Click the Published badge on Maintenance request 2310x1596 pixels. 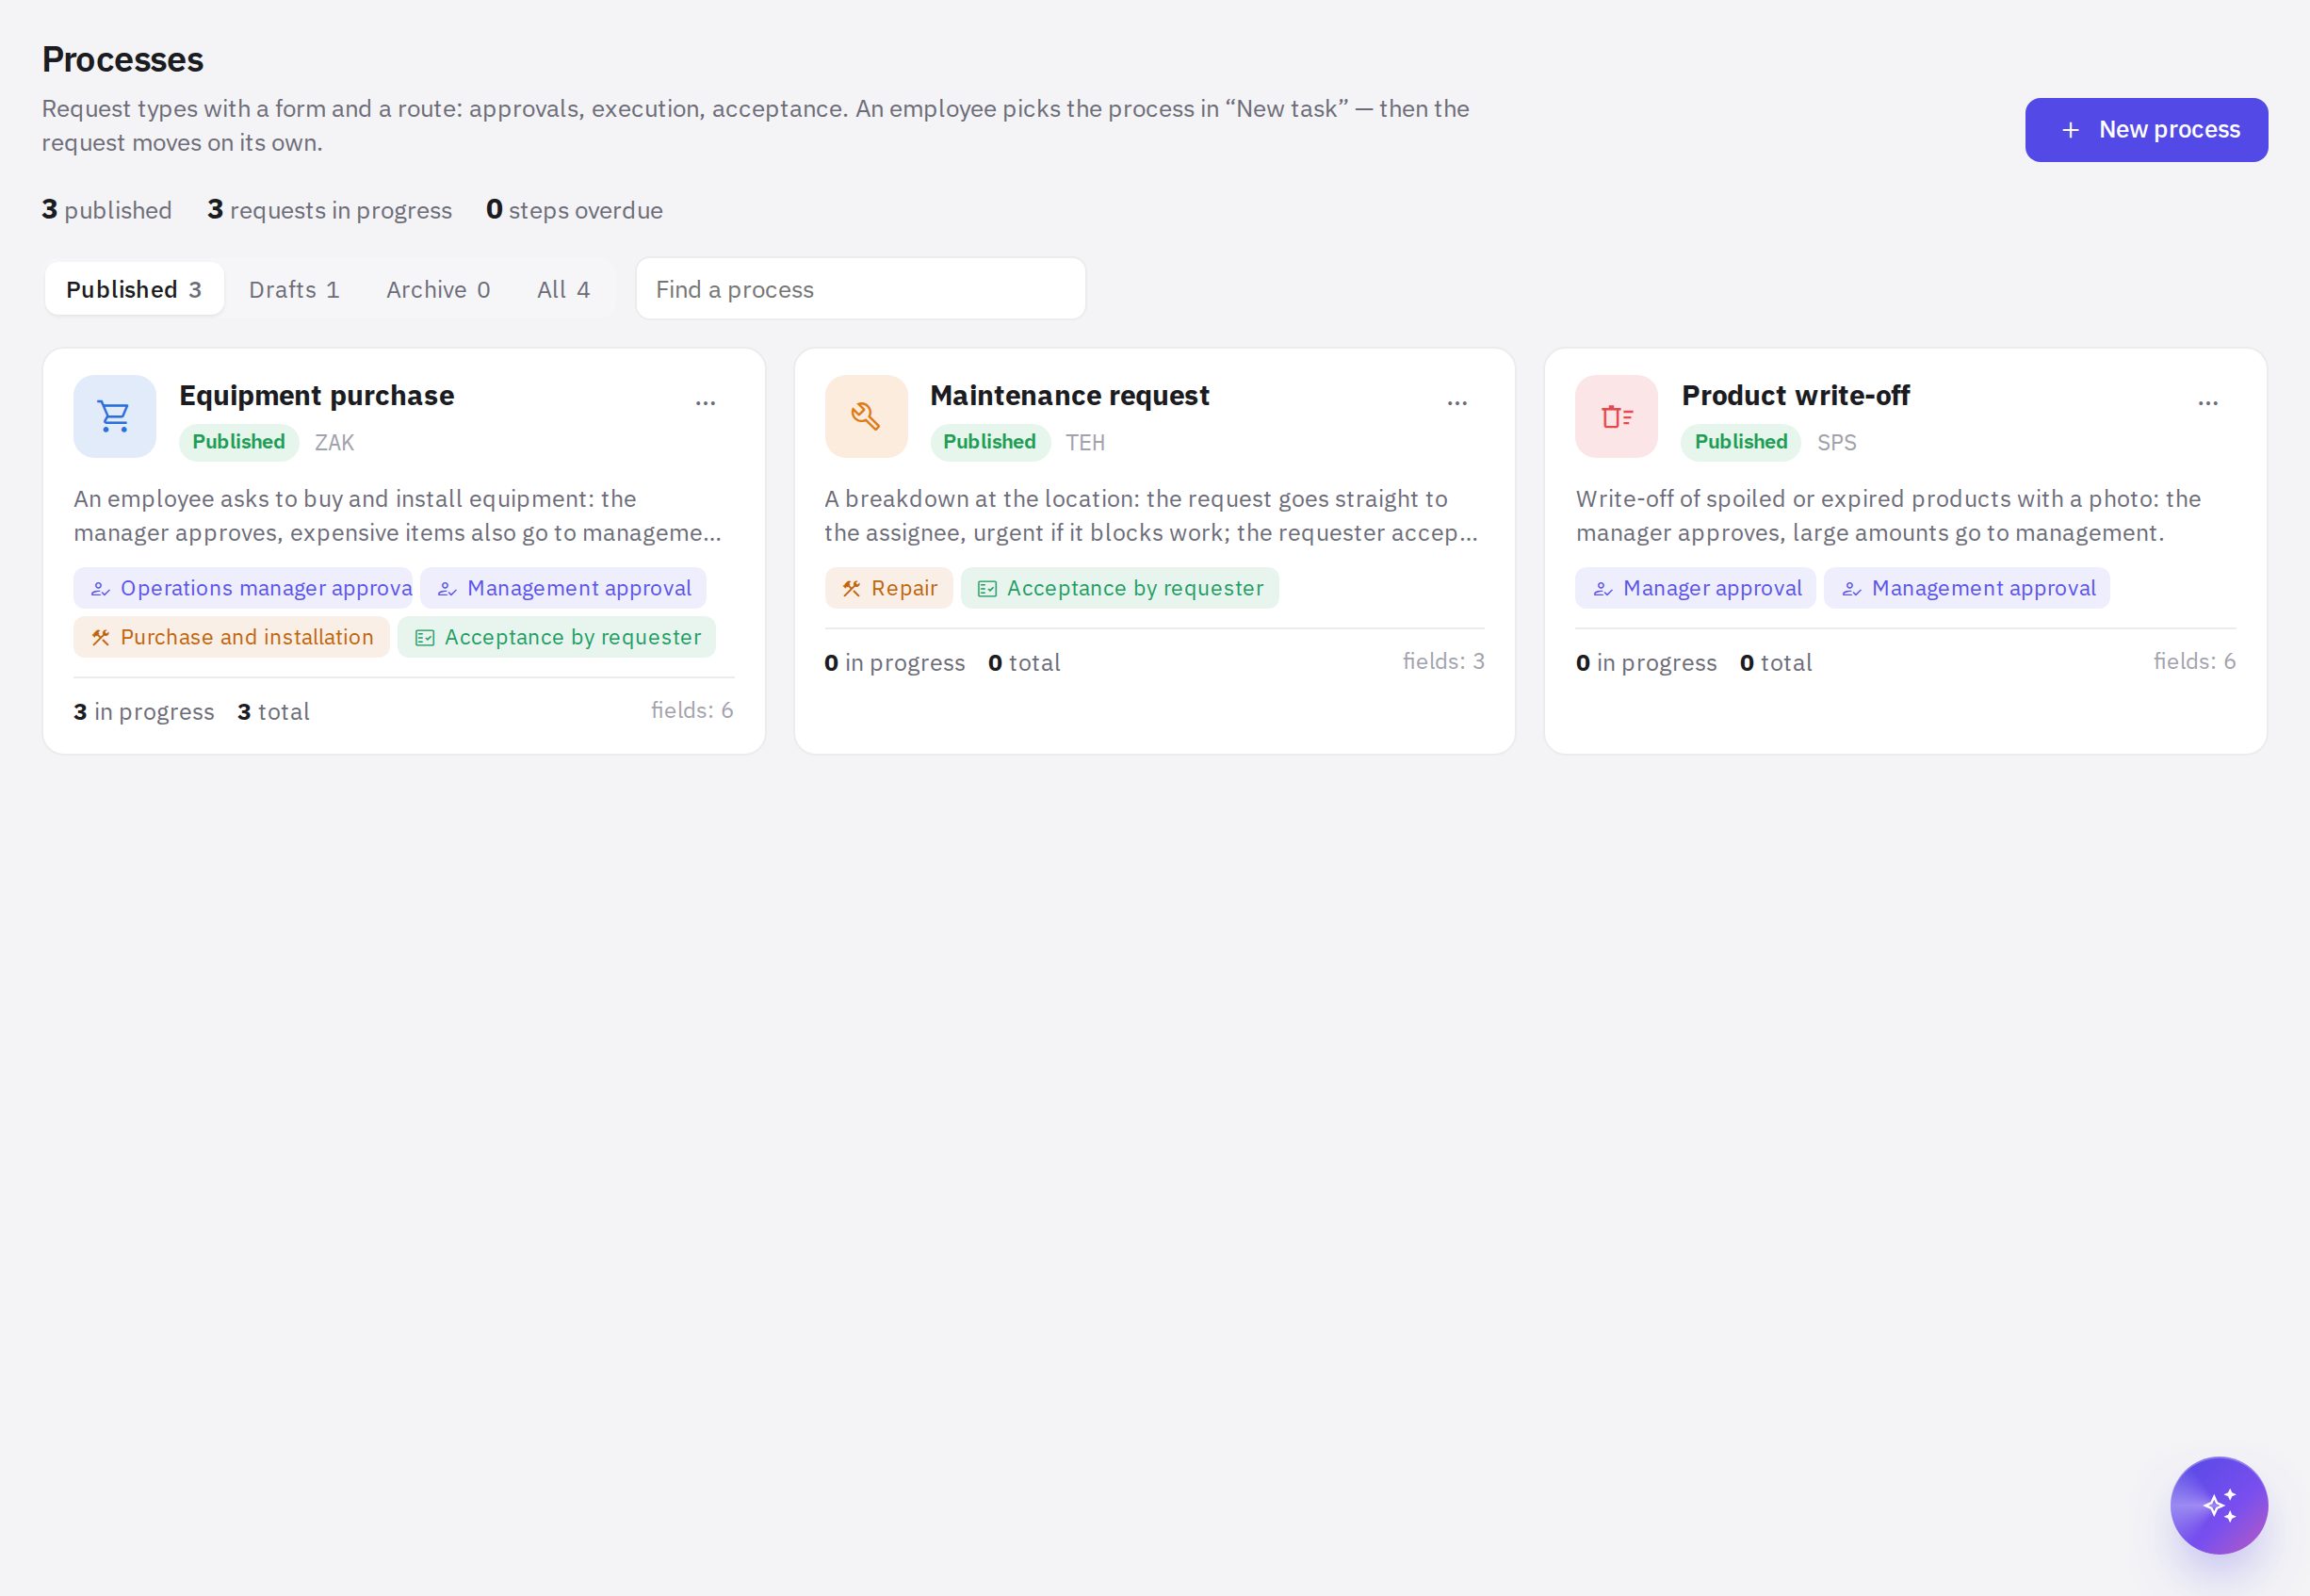tap(990, 442)
